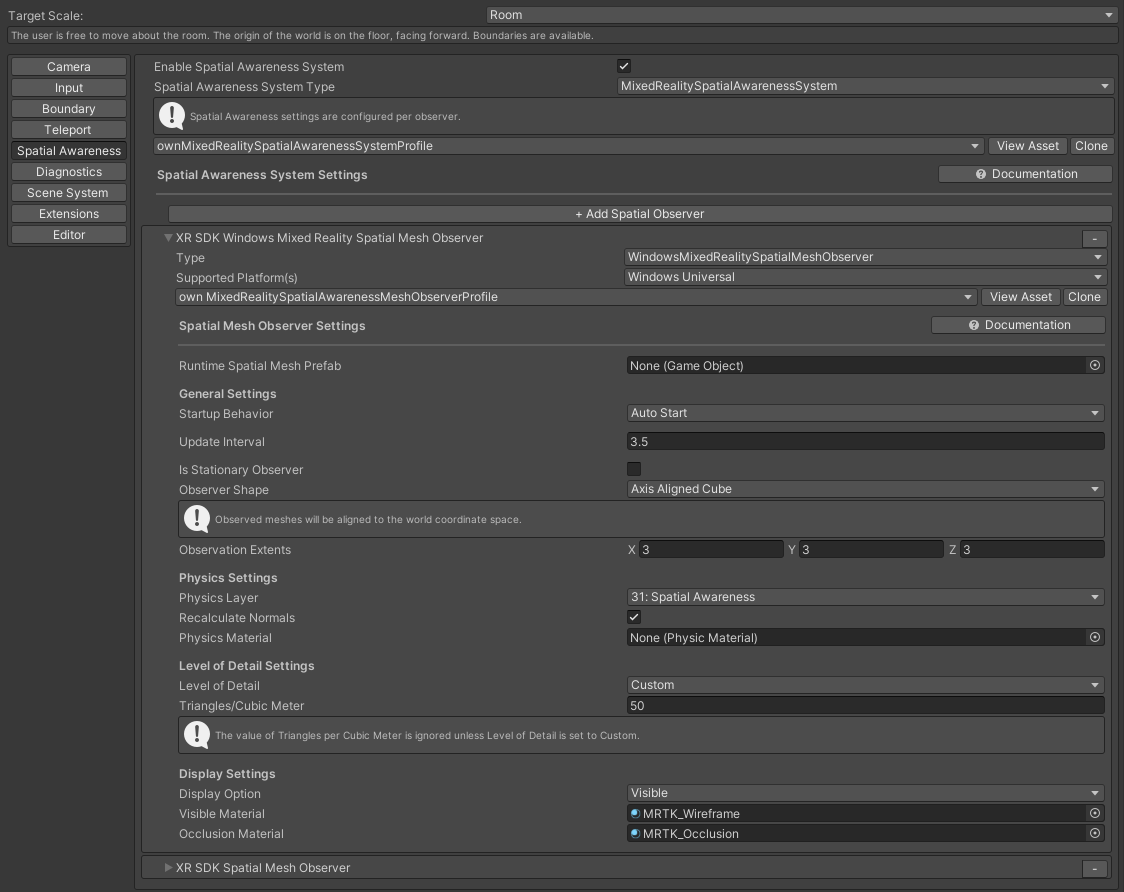Select Spatial Awareness tab

tap(69, 151)
